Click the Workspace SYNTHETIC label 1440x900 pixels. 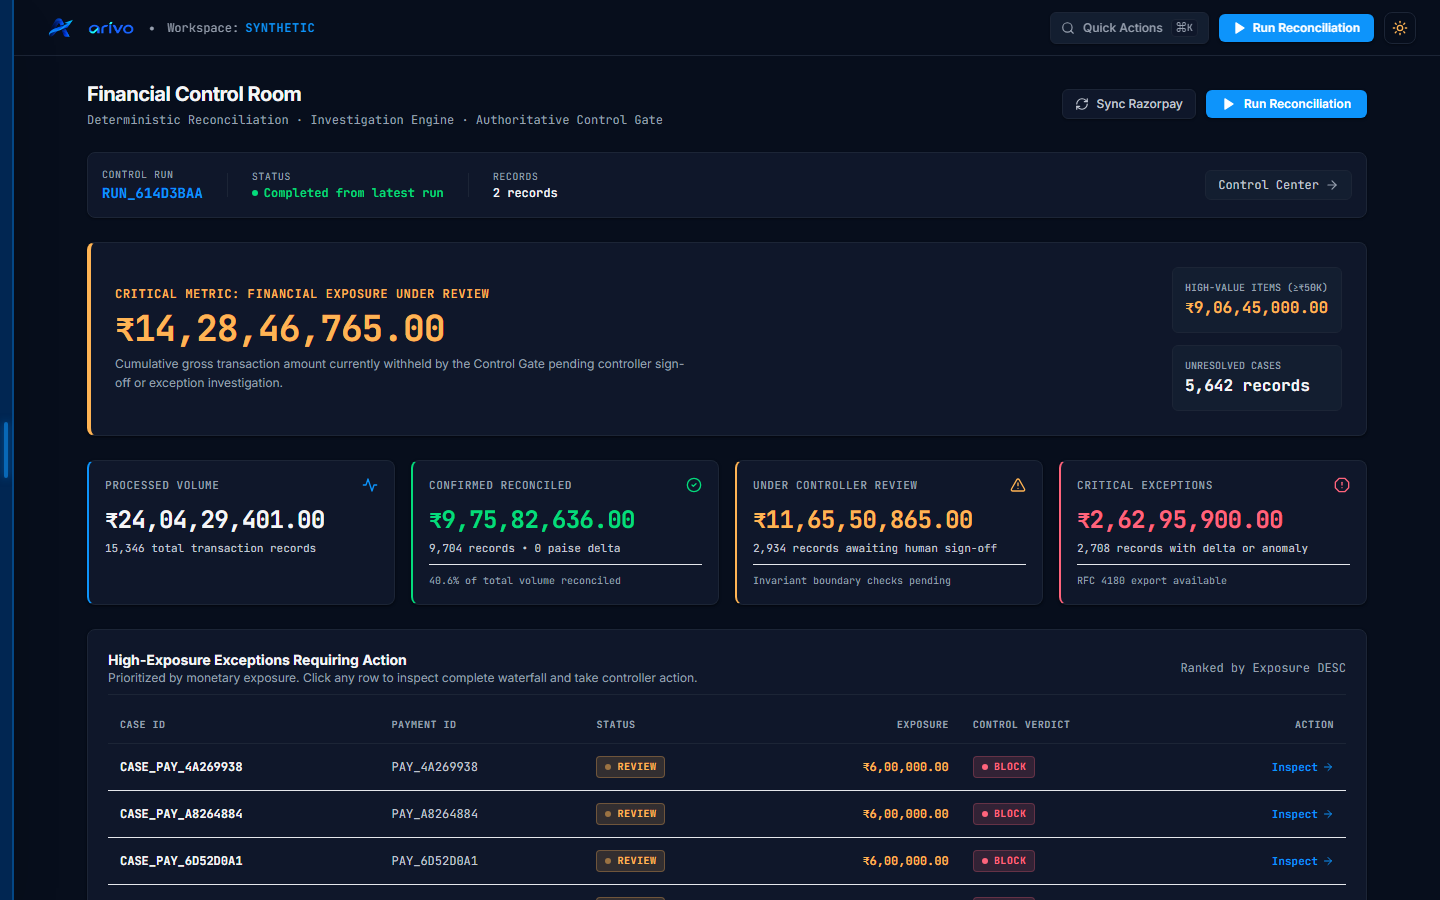tap(240, 28)
